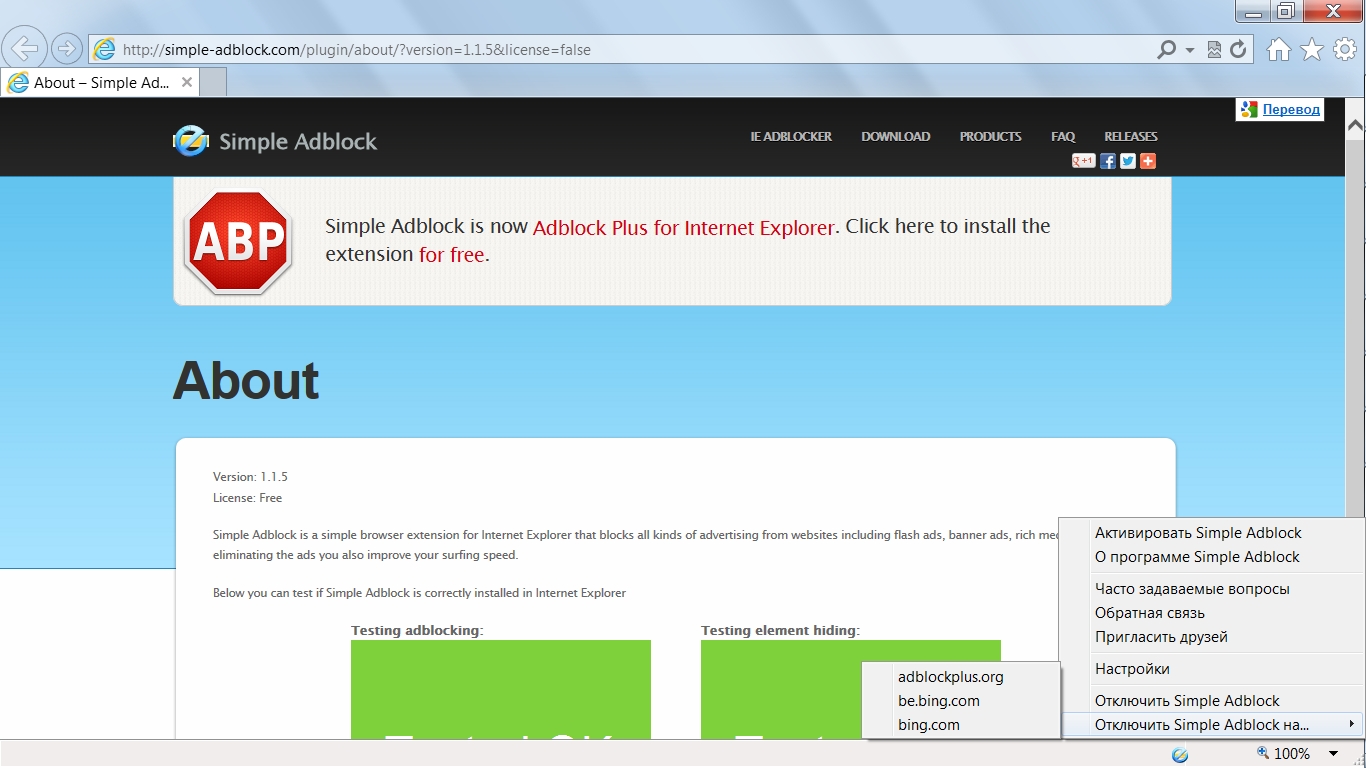
Task: Open the PRODUCTS nav item
Action: [990, 136]
